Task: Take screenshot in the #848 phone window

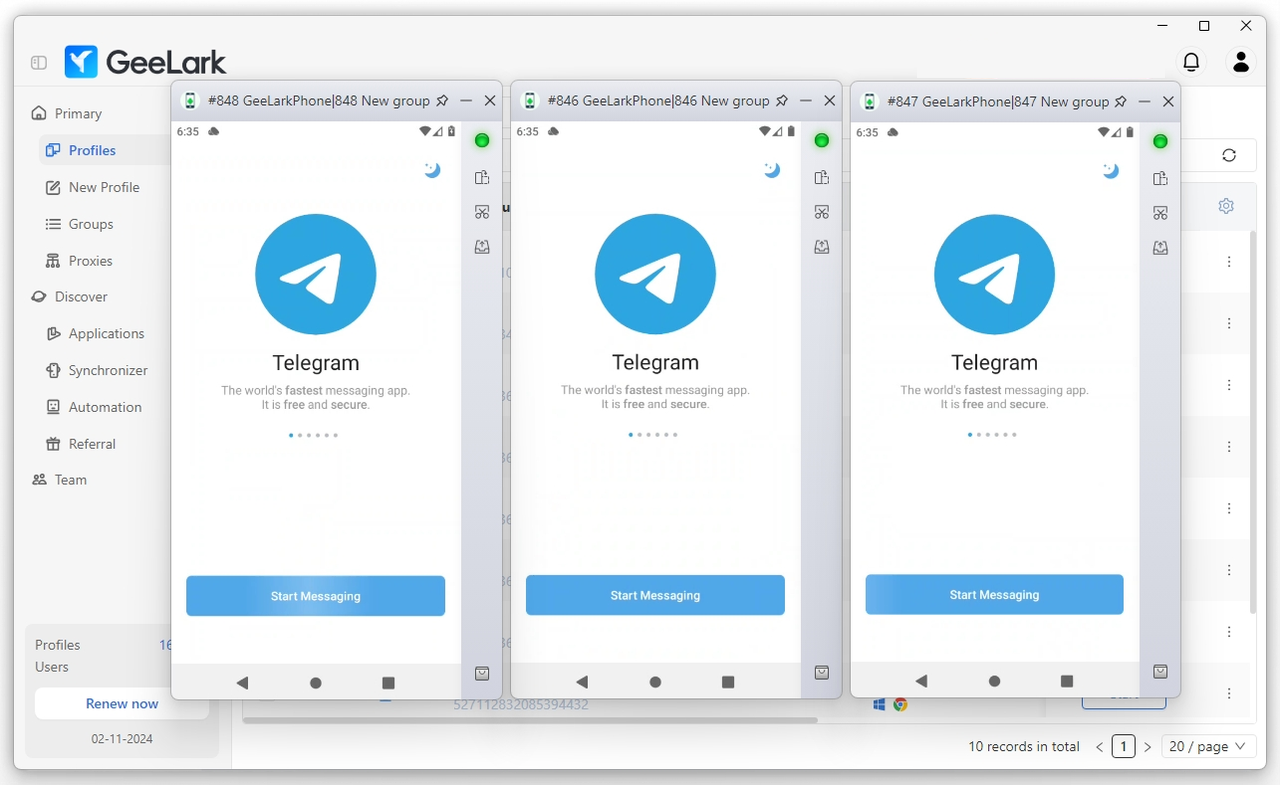Action: [482, 212]
